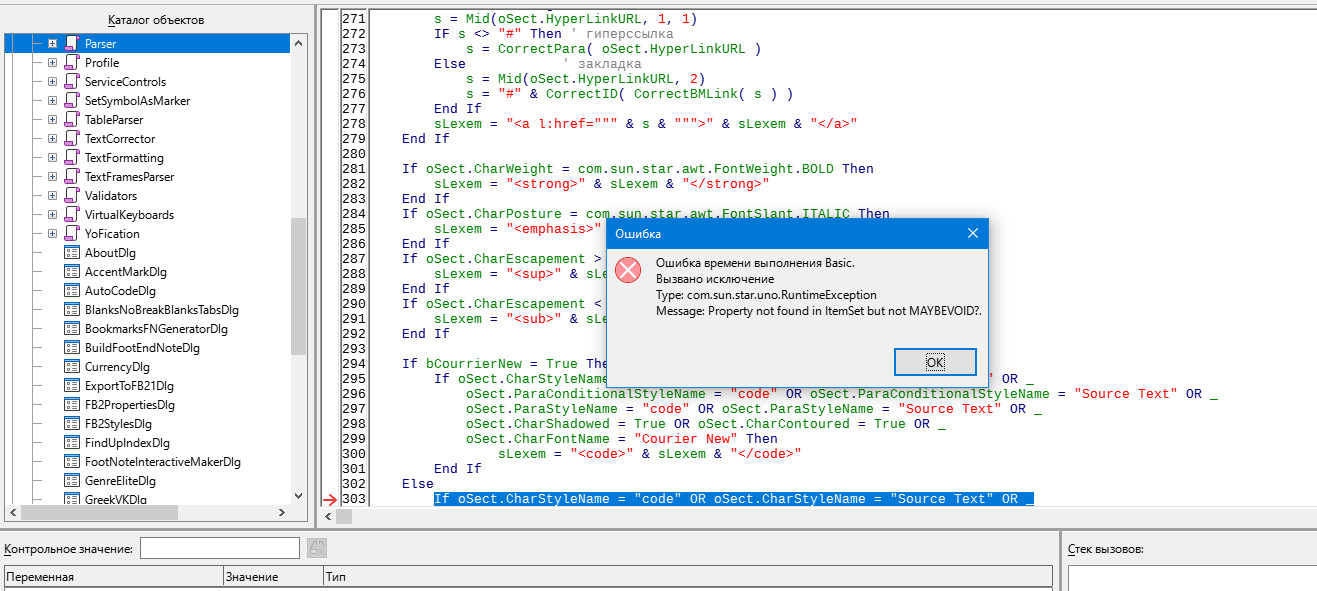Screen dimensions: 1317x591
Task: Click the object catalog scroll-up arrow
Action: click(298, 43)
